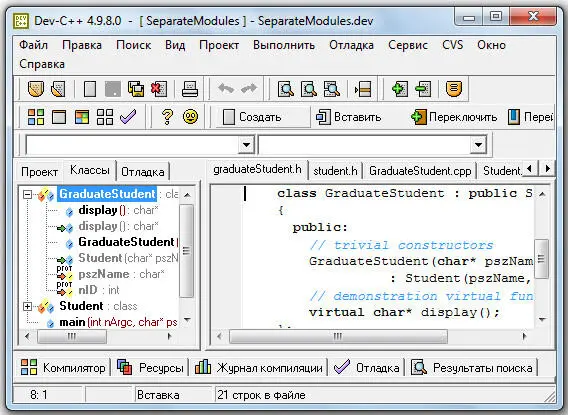Open the Файл menu
The width and height of the screenshot is (568, 415).
[x=33, y=45]
